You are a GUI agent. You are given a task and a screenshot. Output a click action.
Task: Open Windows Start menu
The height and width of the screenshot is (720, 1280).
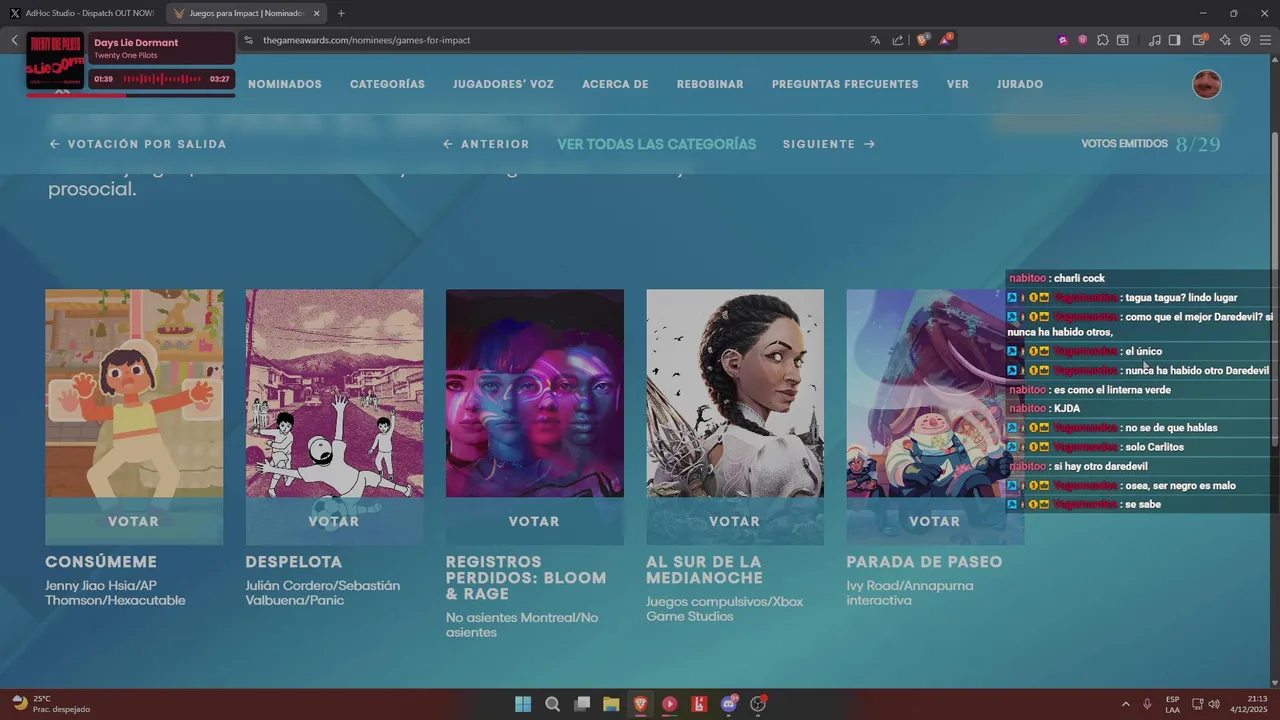(x=523, y=704)
